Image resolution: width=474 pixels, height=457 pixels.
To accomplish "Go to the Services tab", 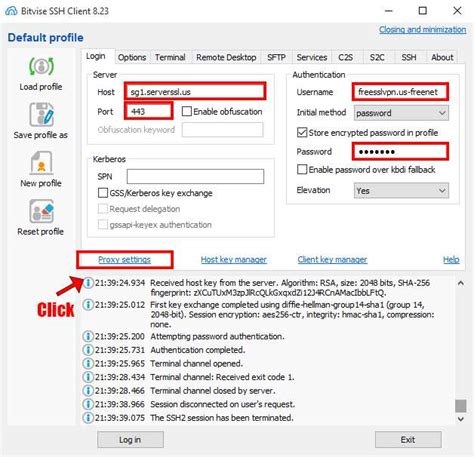I will (312, 57).
